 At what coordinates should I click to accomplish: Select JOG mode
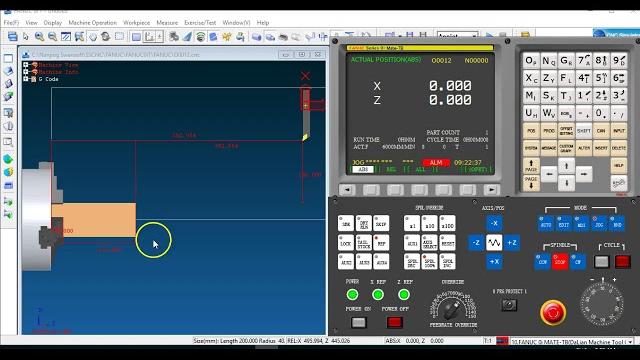pyautogui.click(x=599, y=224)
